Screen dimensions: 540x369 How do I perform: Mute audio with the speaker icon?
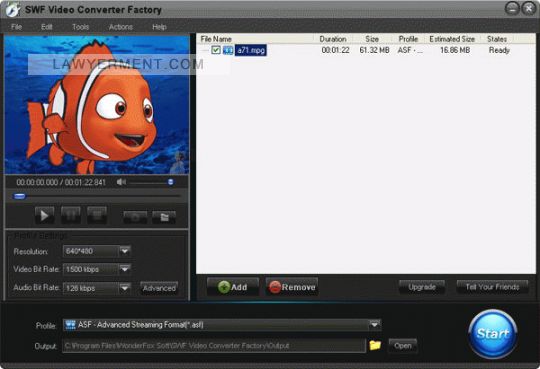tap(121, 182)
